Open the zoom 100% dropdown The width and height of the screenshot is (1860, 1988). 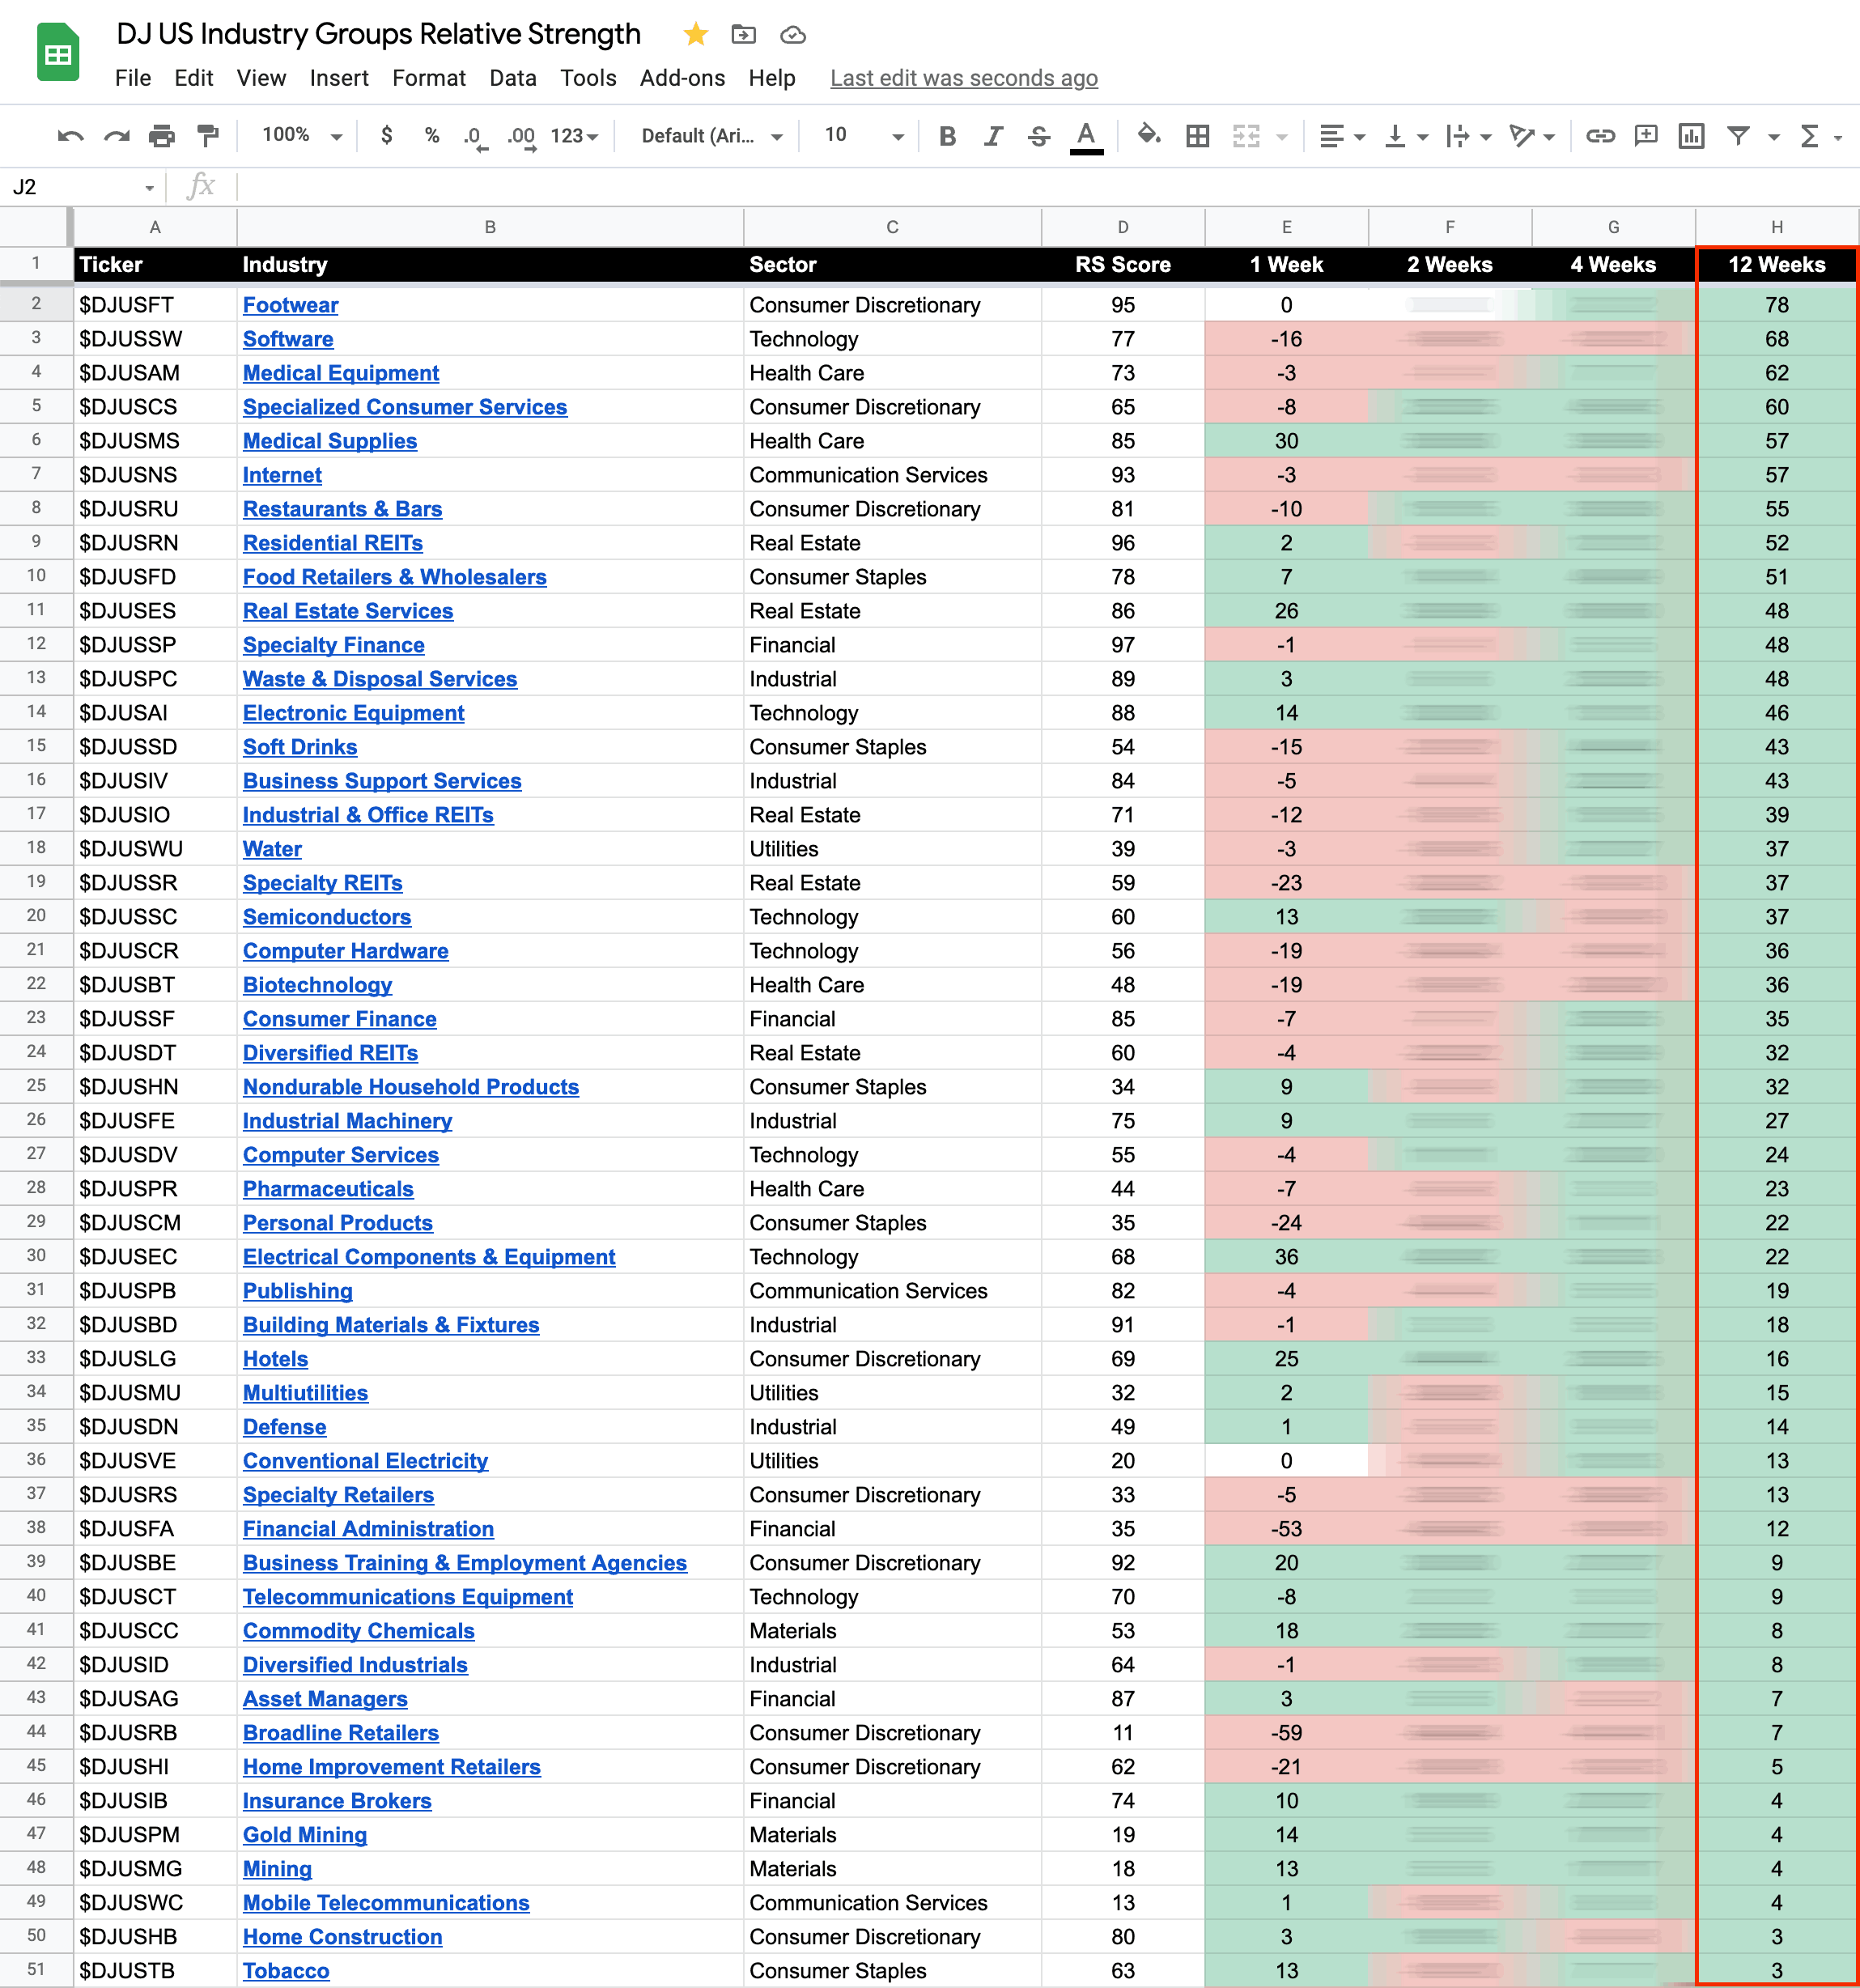(302, 135)
